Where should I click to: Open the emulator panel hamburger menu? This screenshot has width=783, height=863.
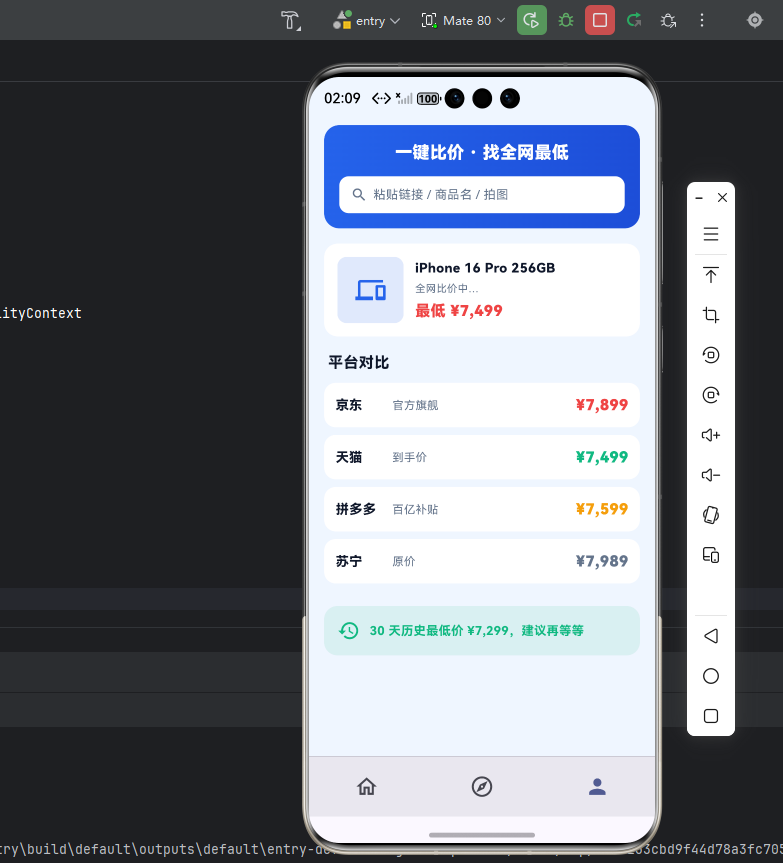pos(711,234)
